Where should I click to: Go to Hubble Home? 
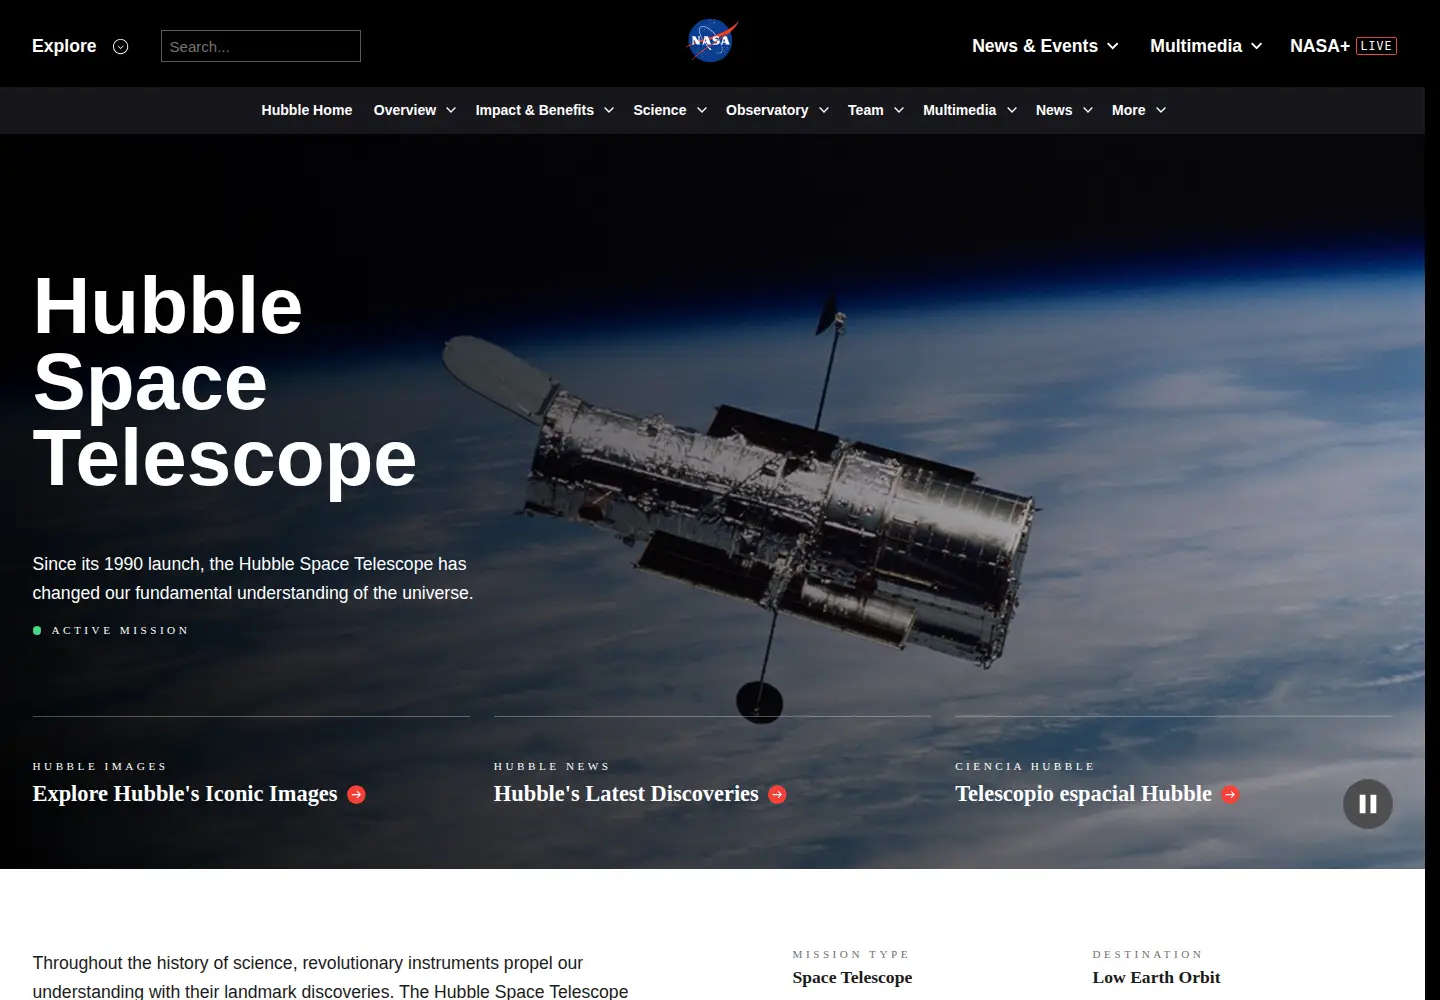pyautogui.click(x=307, y=110)
